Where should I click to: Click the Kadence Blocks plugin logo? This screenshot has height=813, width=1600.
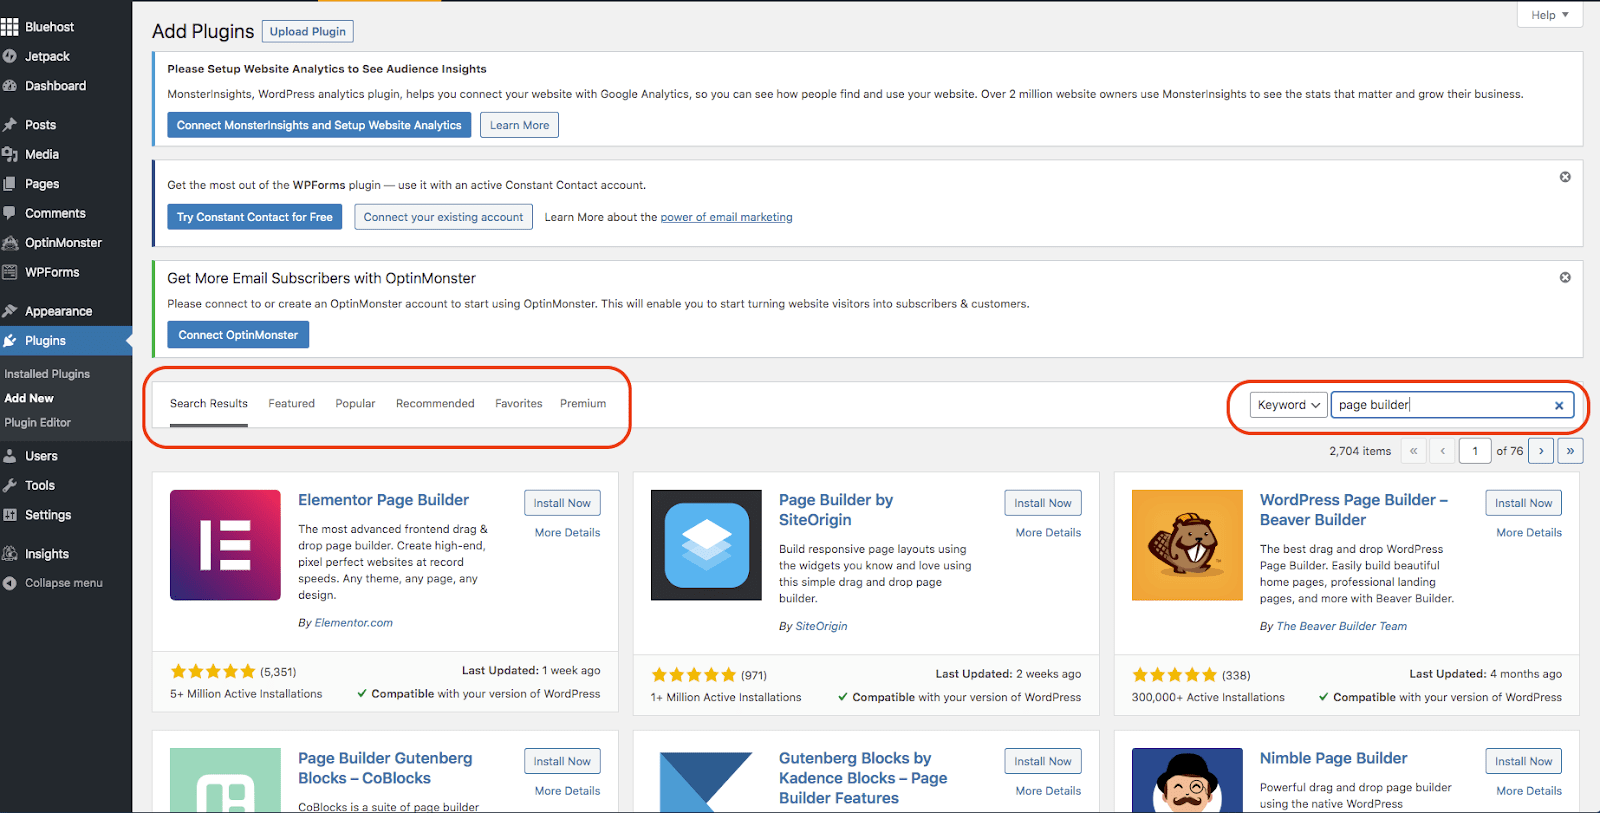pyautogui.click(x=706, y=780)
